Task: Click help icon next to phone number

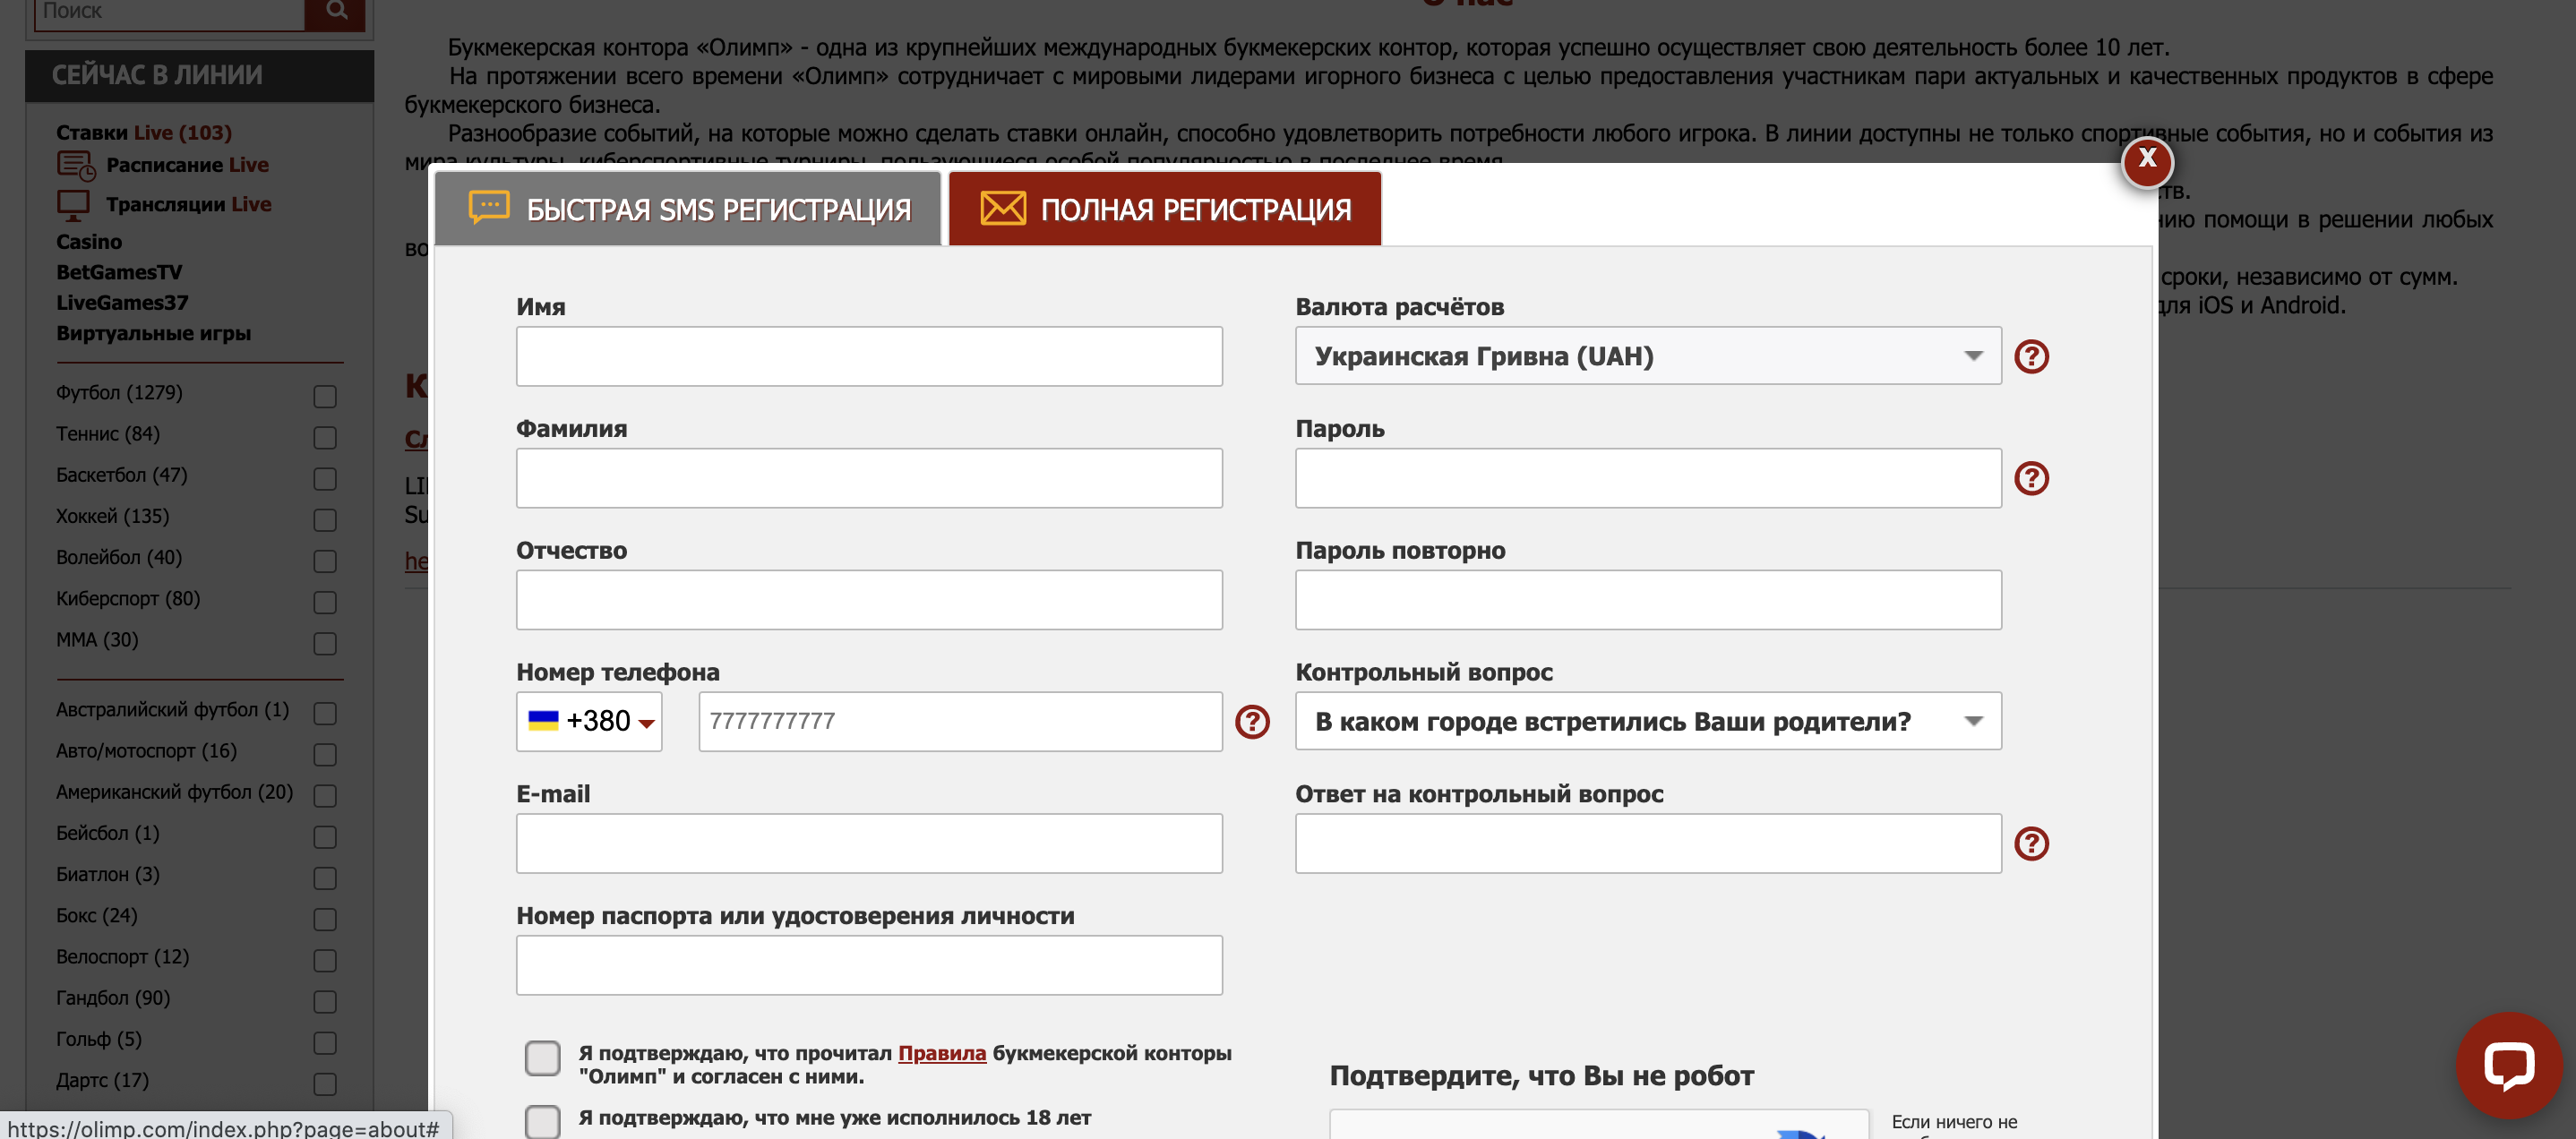Action: click(x=1252, y=722)
